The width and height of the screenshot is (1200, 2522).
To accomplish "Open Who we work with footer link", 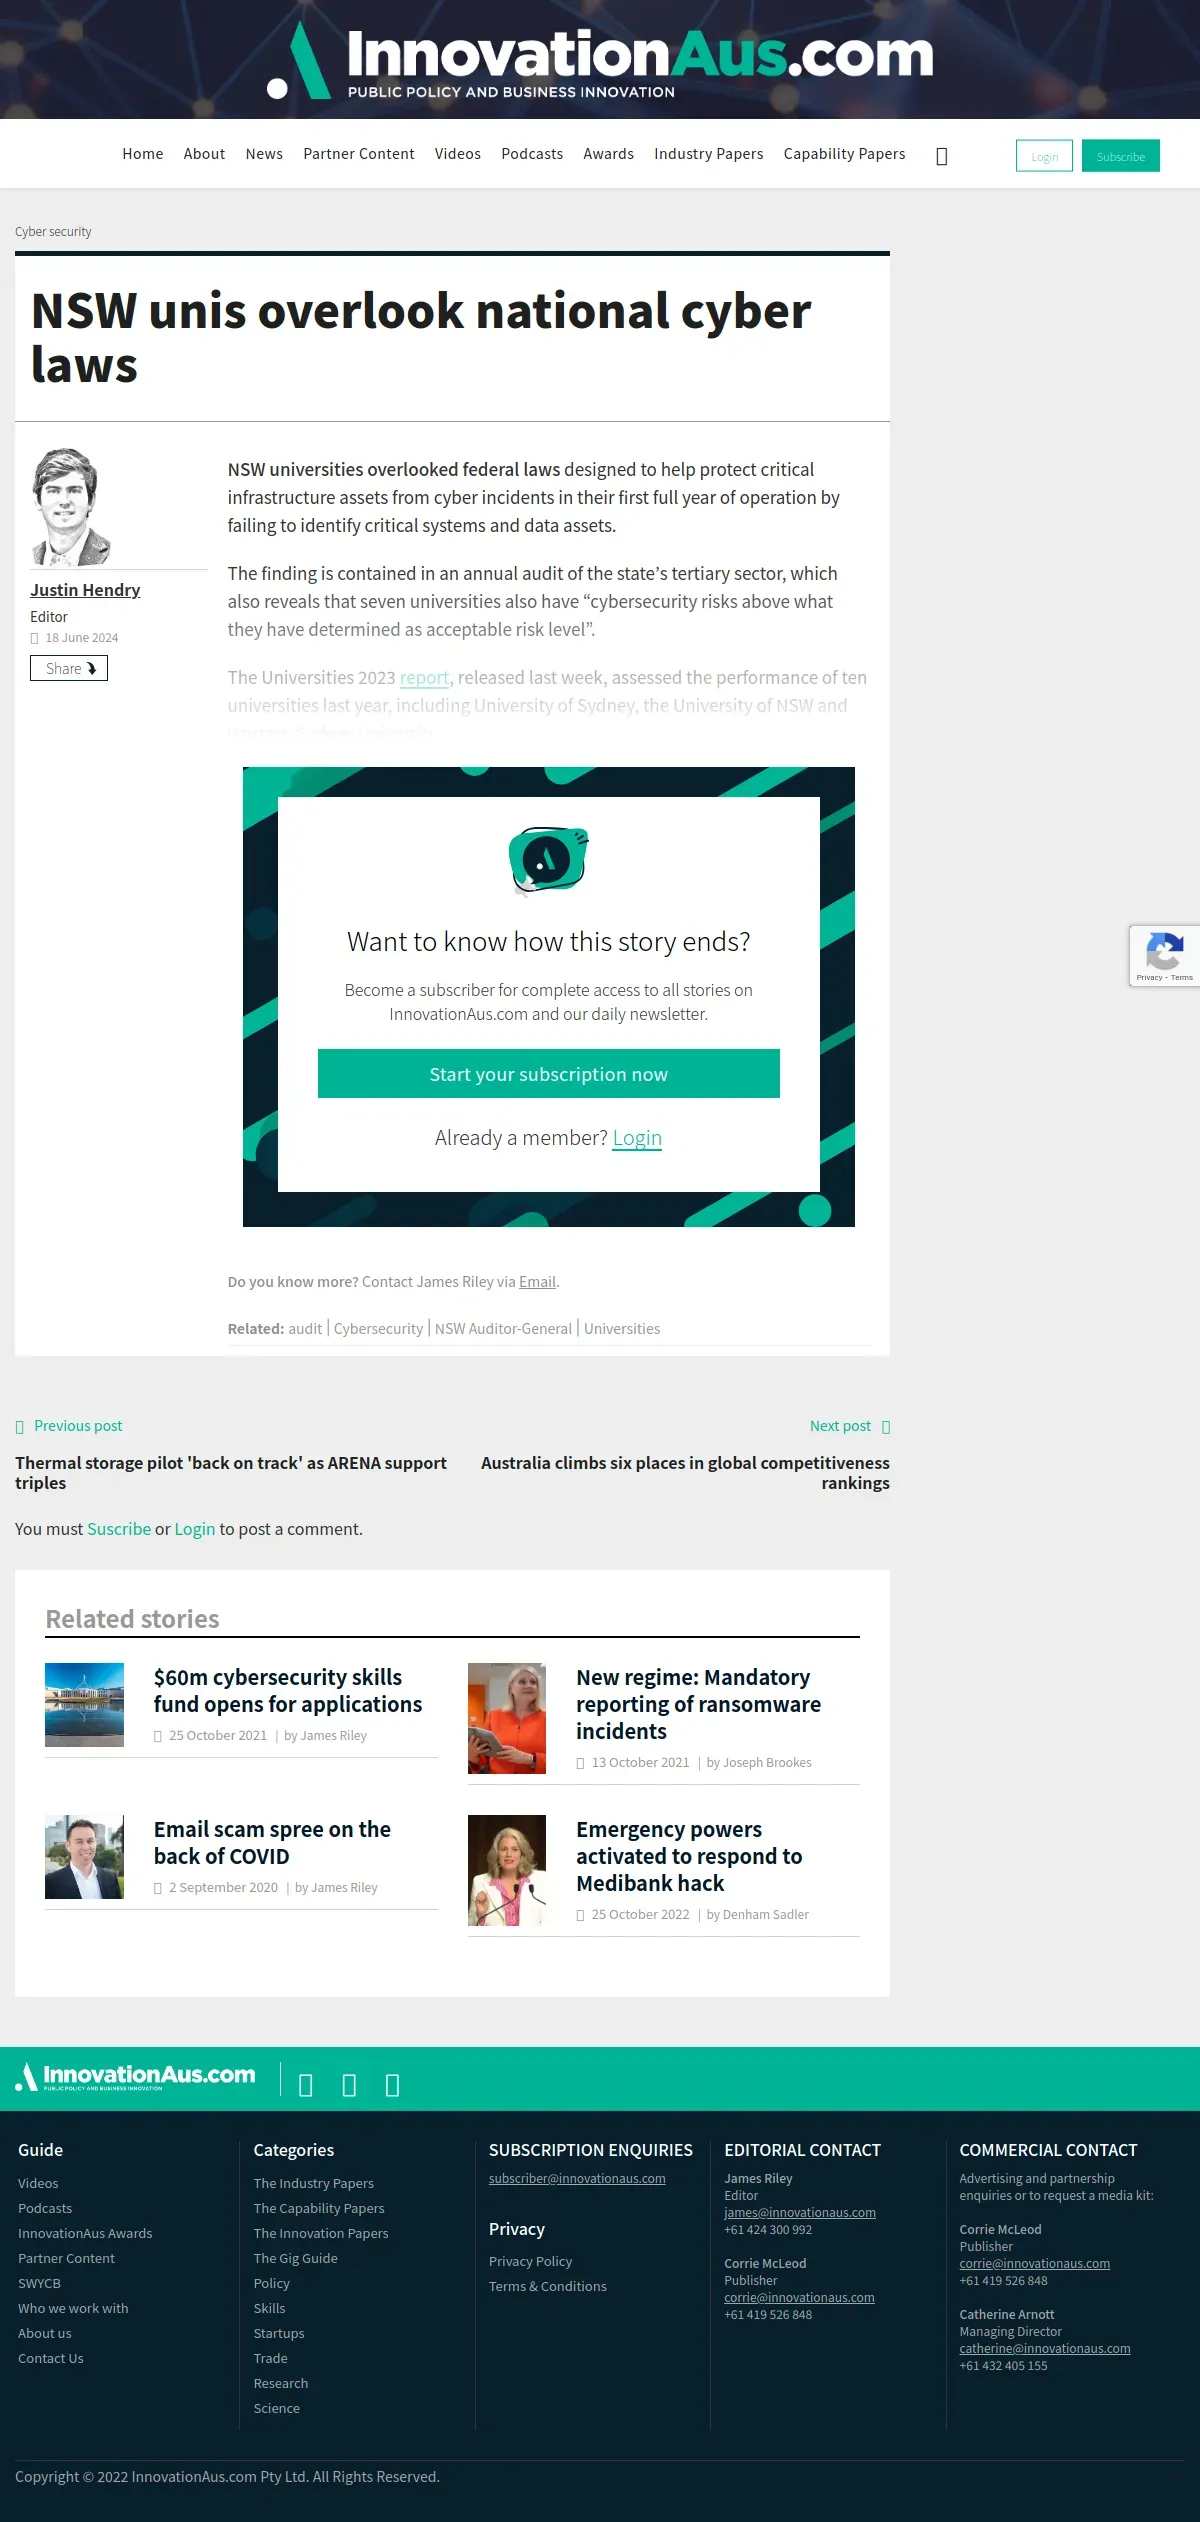I will [73, 2308].
